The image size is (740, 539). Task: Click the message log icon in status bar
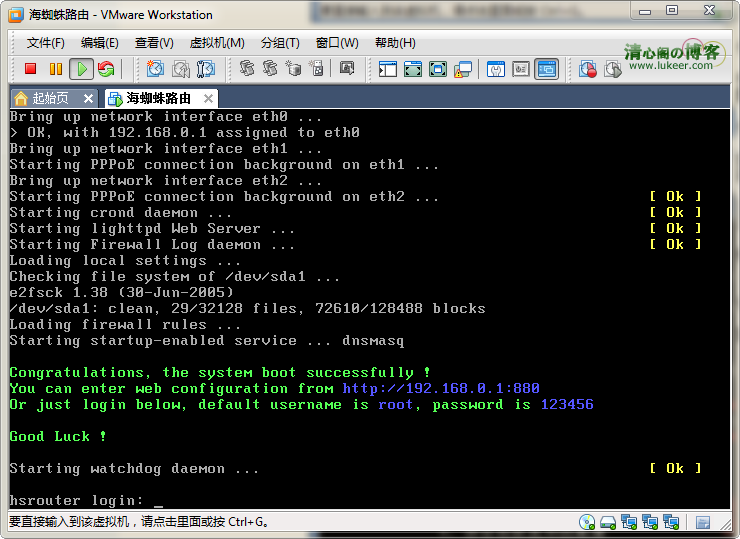click(703, 522)
